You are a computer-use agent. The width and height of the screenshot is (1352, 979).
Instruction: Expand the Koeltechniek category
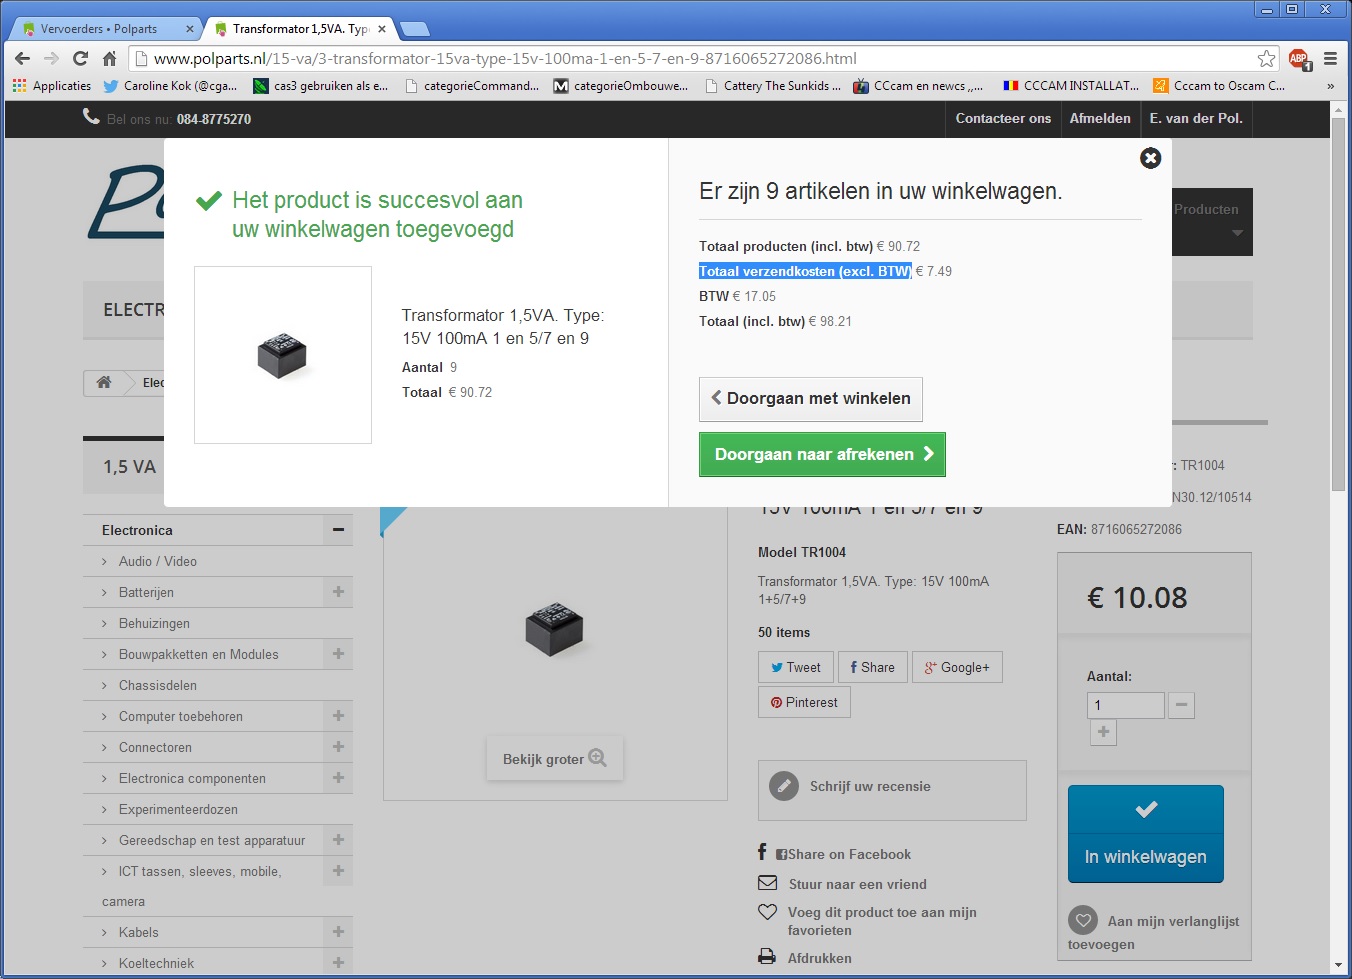338,963
